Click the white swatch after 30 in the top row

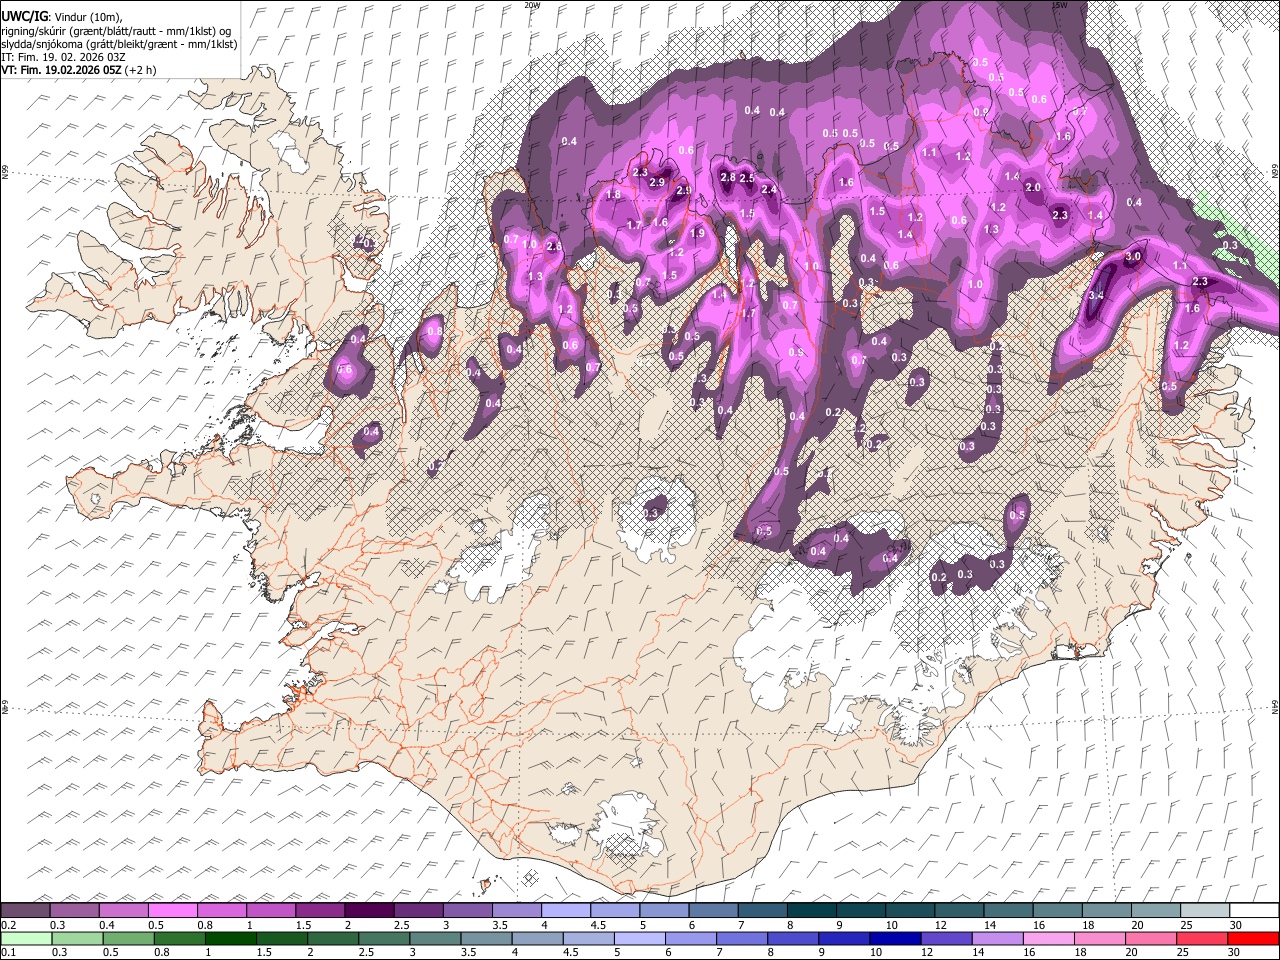pos(1254,910)
